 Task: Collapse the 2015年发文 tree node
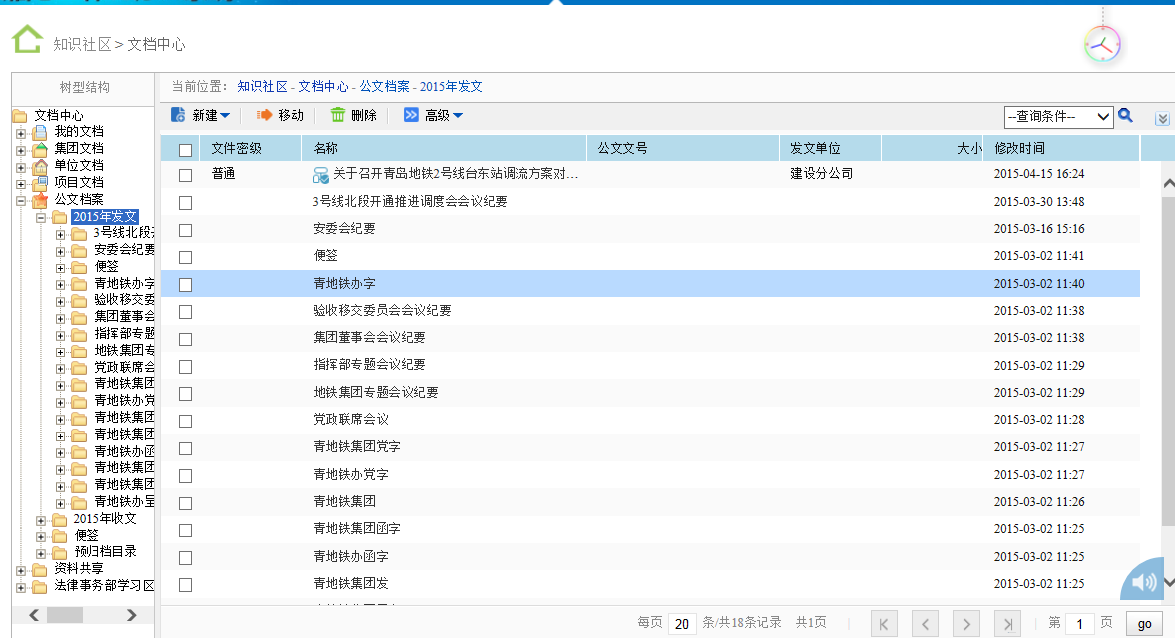[x=41, y=218]
